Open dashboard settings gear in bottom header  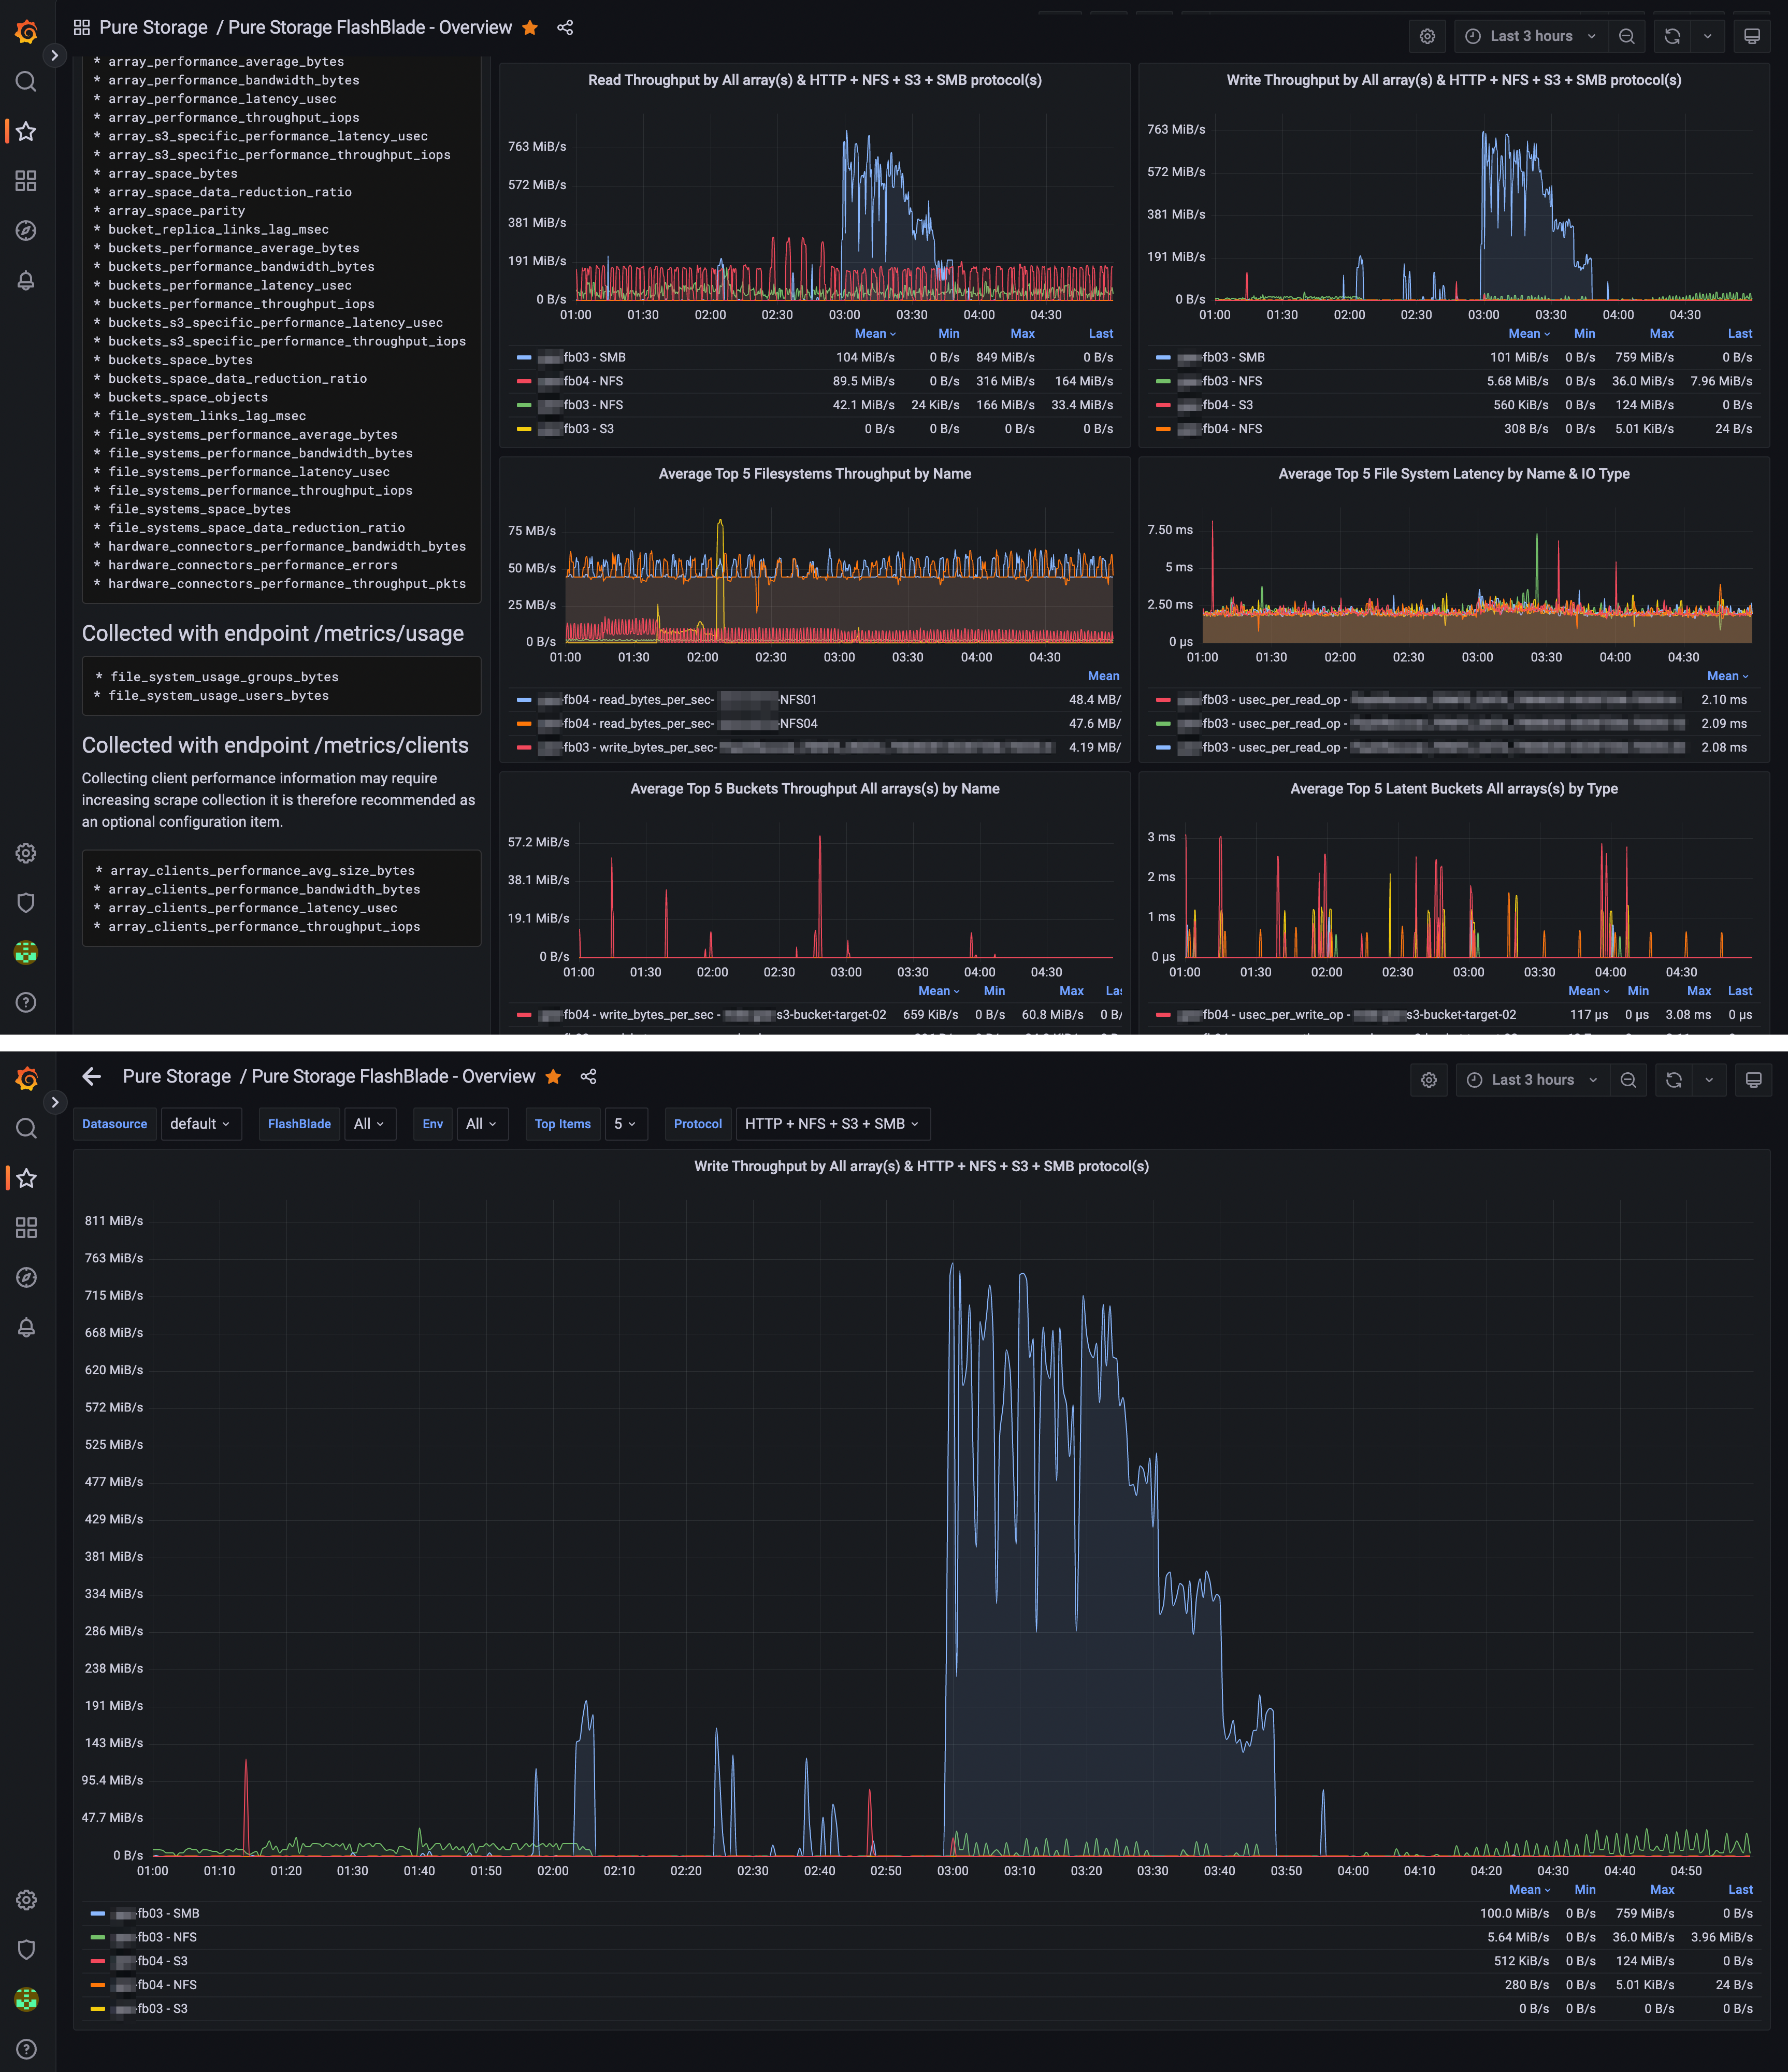pos(1429,1080)
